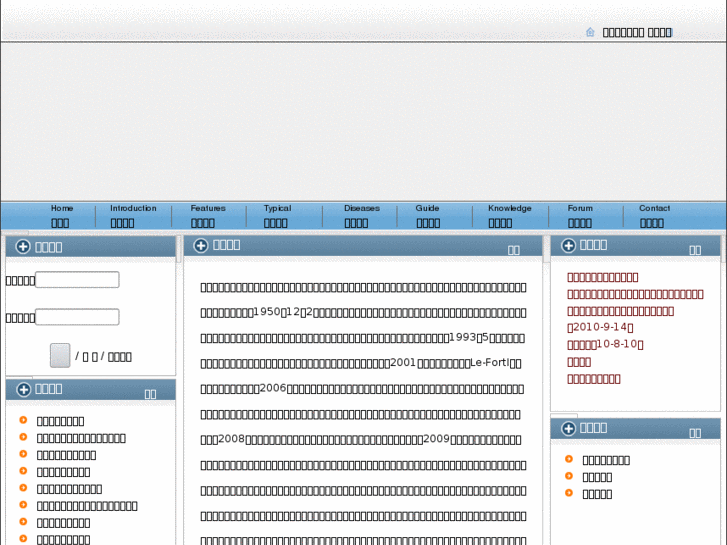Click the plus icon in the lower-left panel header

22,389
